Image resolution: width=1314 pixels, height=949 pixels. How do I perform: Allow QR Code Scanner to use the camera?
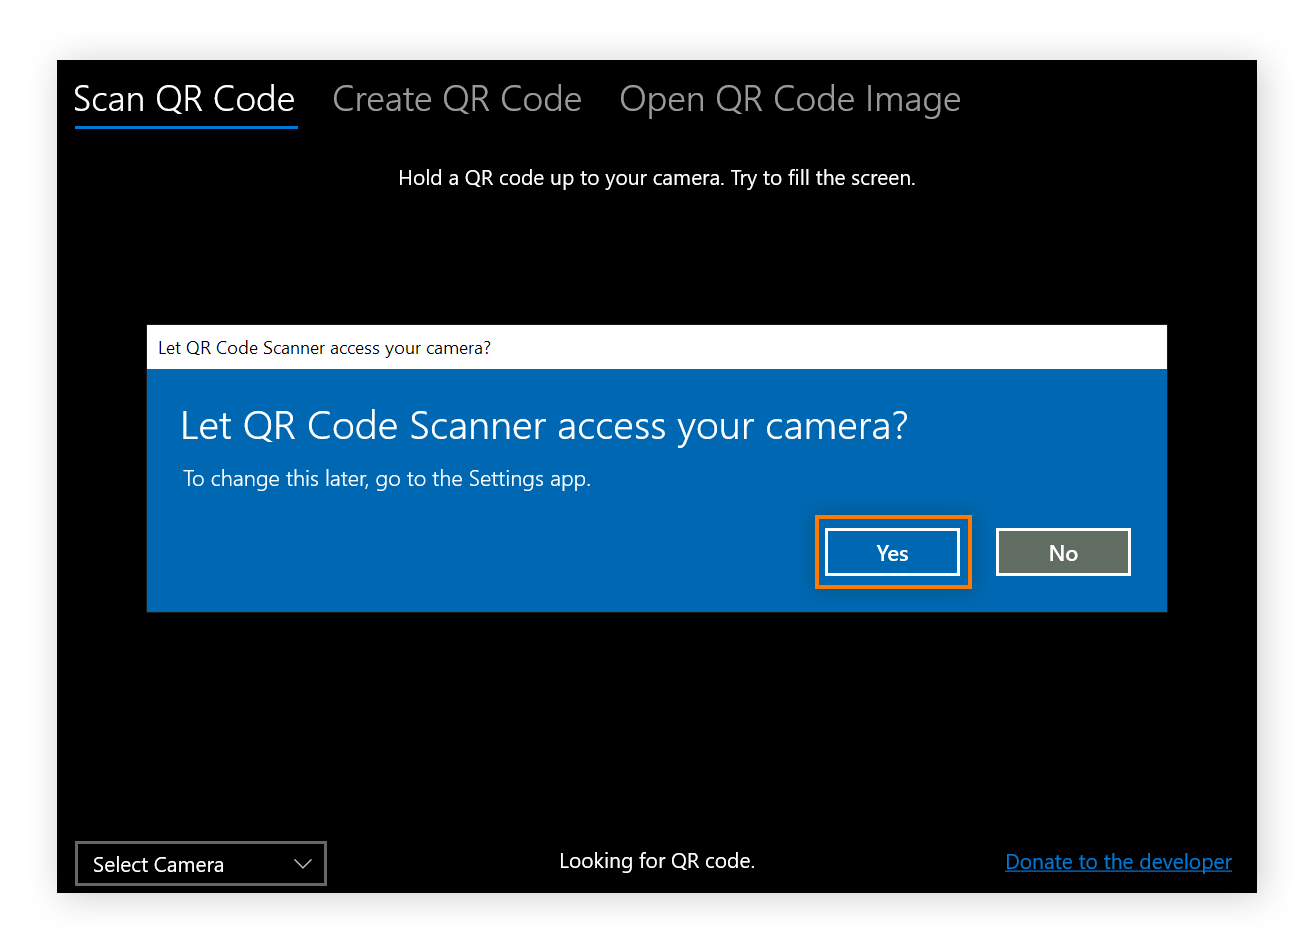(891, 551)
